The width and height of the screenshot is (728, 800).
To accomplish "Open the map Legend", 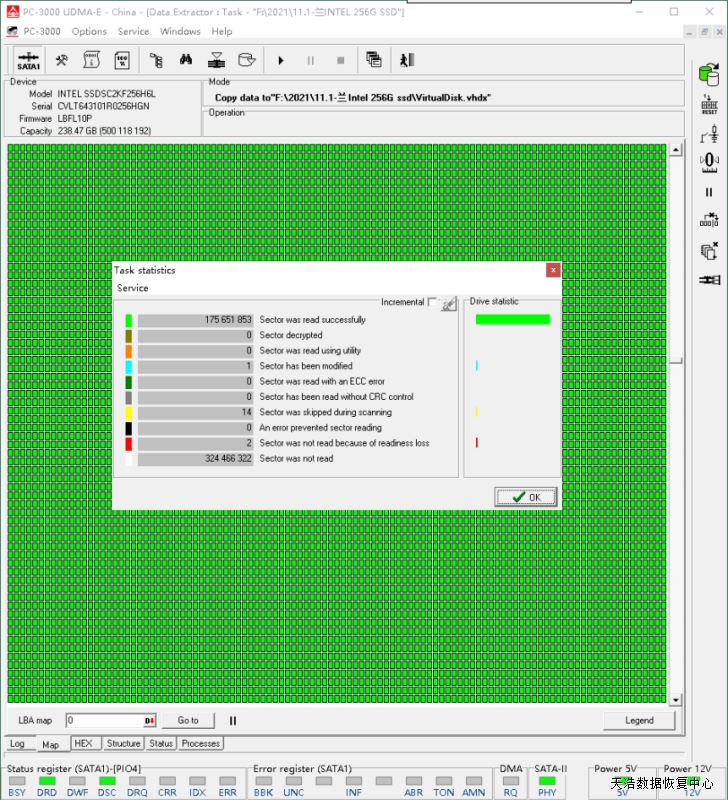I will tap(639, 720).
